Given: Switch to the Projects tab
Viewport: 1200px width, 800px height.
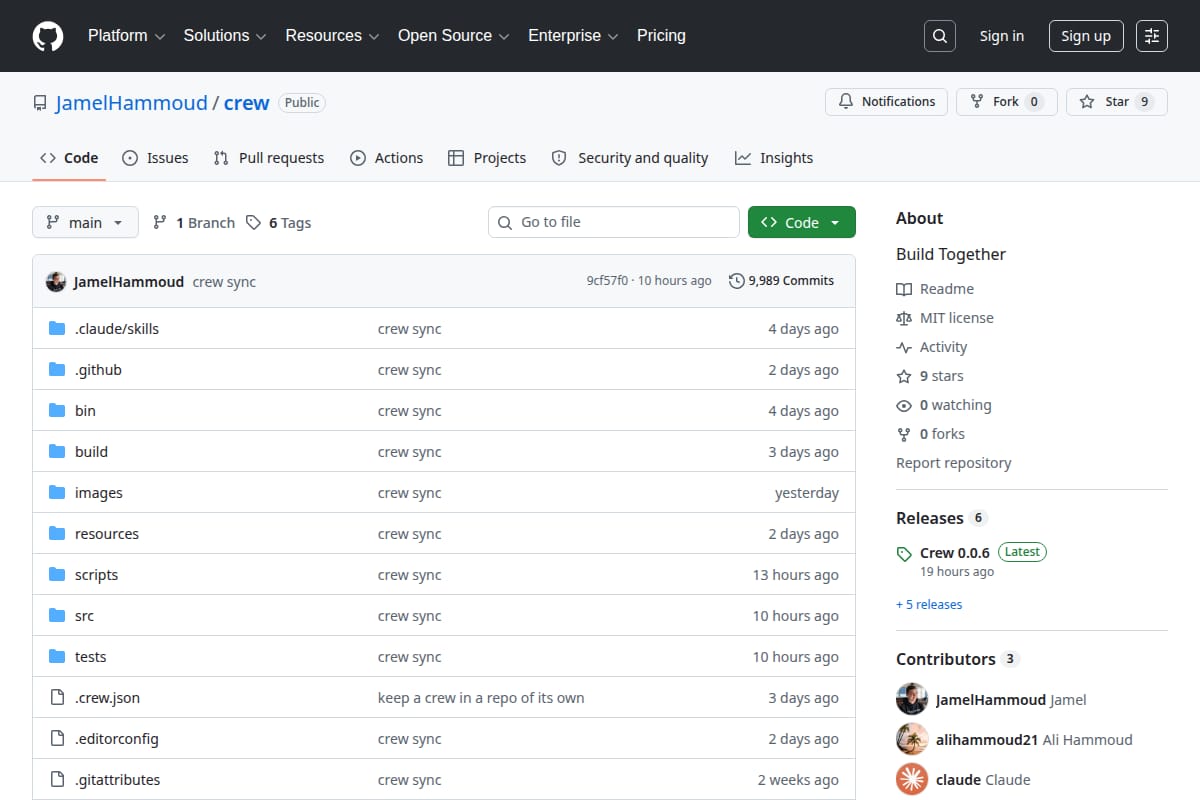Looking at the screenshot, I should (x=487, y=158).
